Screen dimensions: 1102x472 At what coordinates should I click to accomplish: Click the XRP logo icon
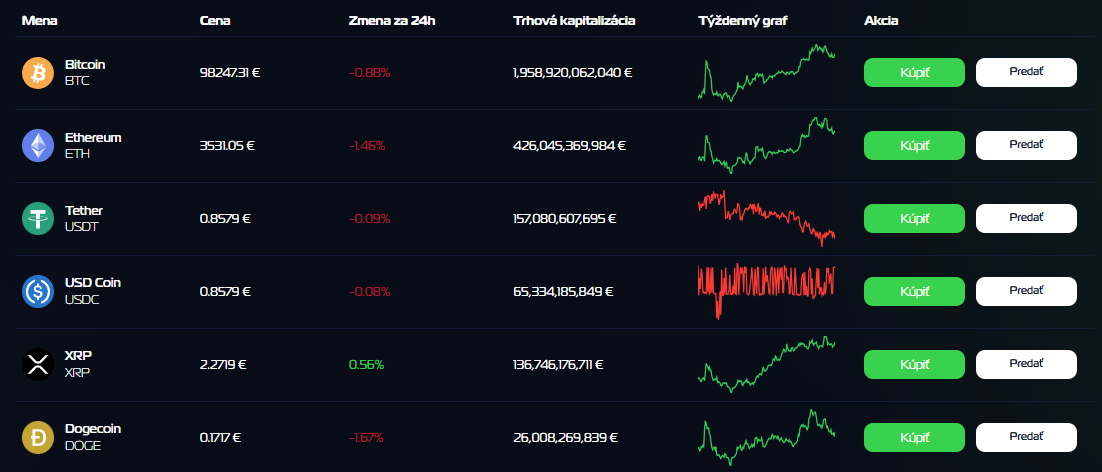38,364
